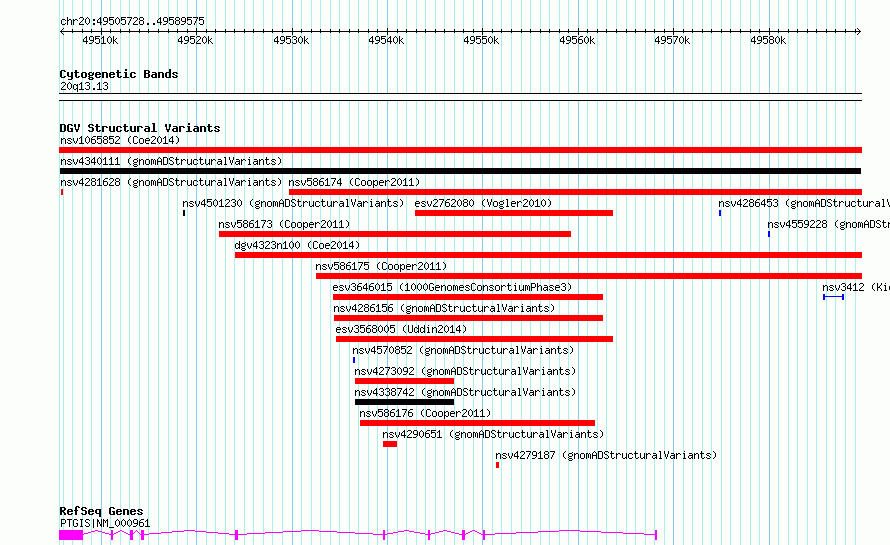The width and height of the screenshot is (890, 545).
Task: Click the nsv1065852 (Coe2014) variant label
Action: [120, 140]
